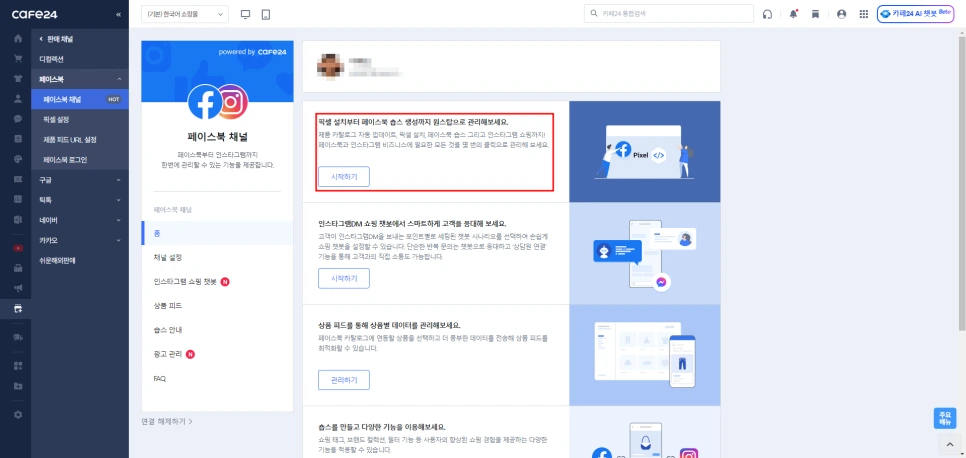Switch to desktop monitor preview icon

pyautogui.click(x=246, y=14)
